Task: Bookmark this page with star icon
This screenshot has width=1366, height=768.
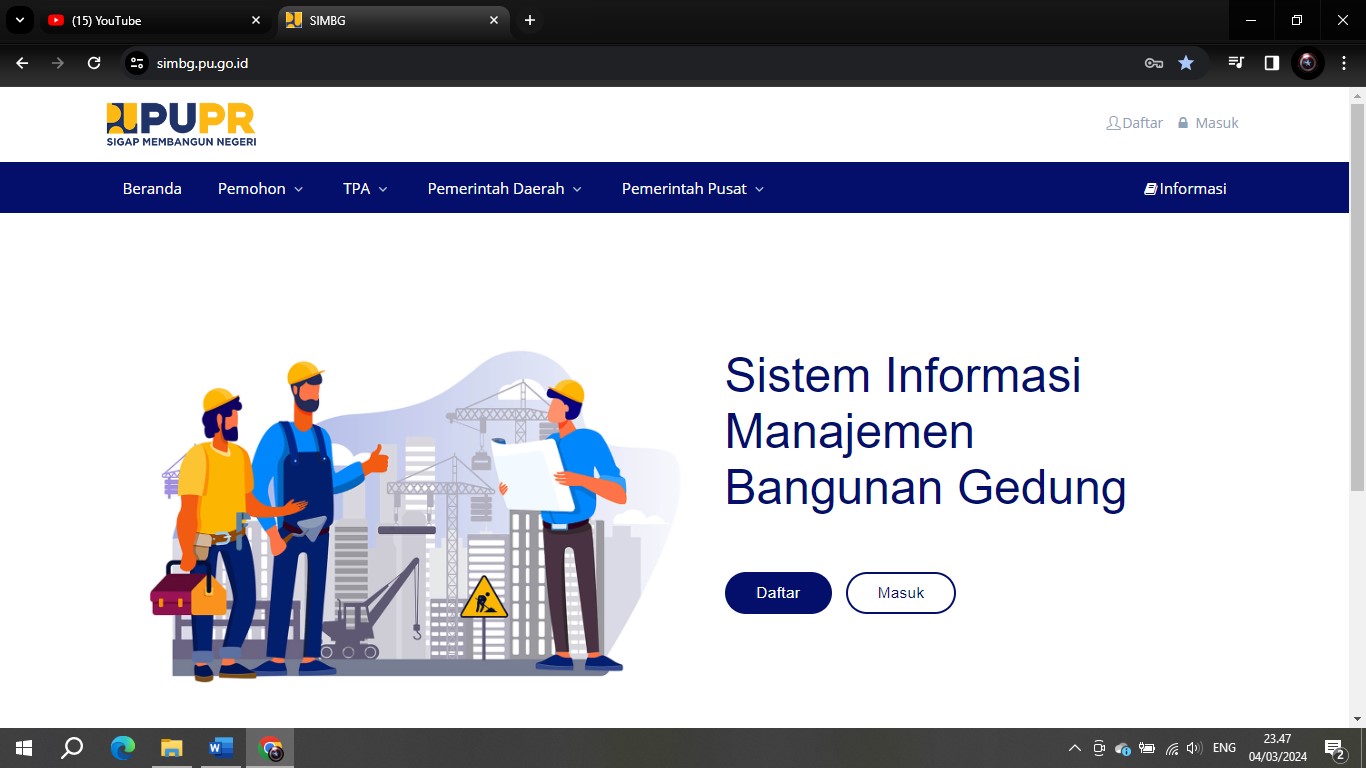Action: (1186, 63)
